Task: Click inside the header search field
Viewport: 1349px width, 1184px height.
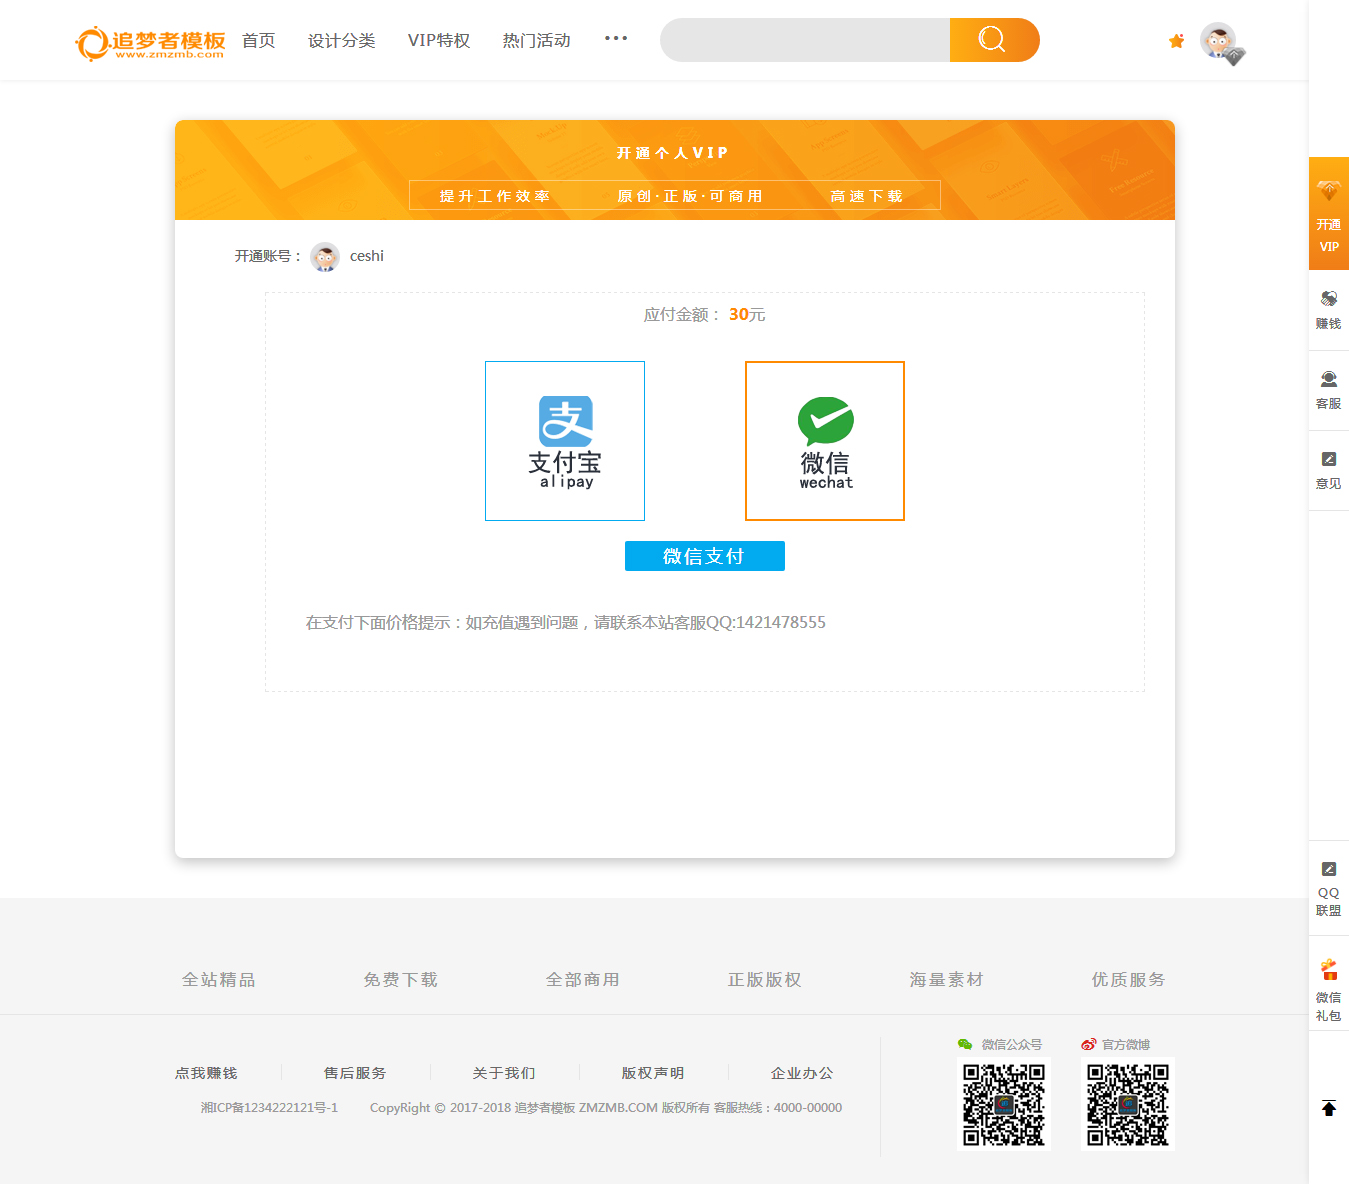Action: point(805,40)
